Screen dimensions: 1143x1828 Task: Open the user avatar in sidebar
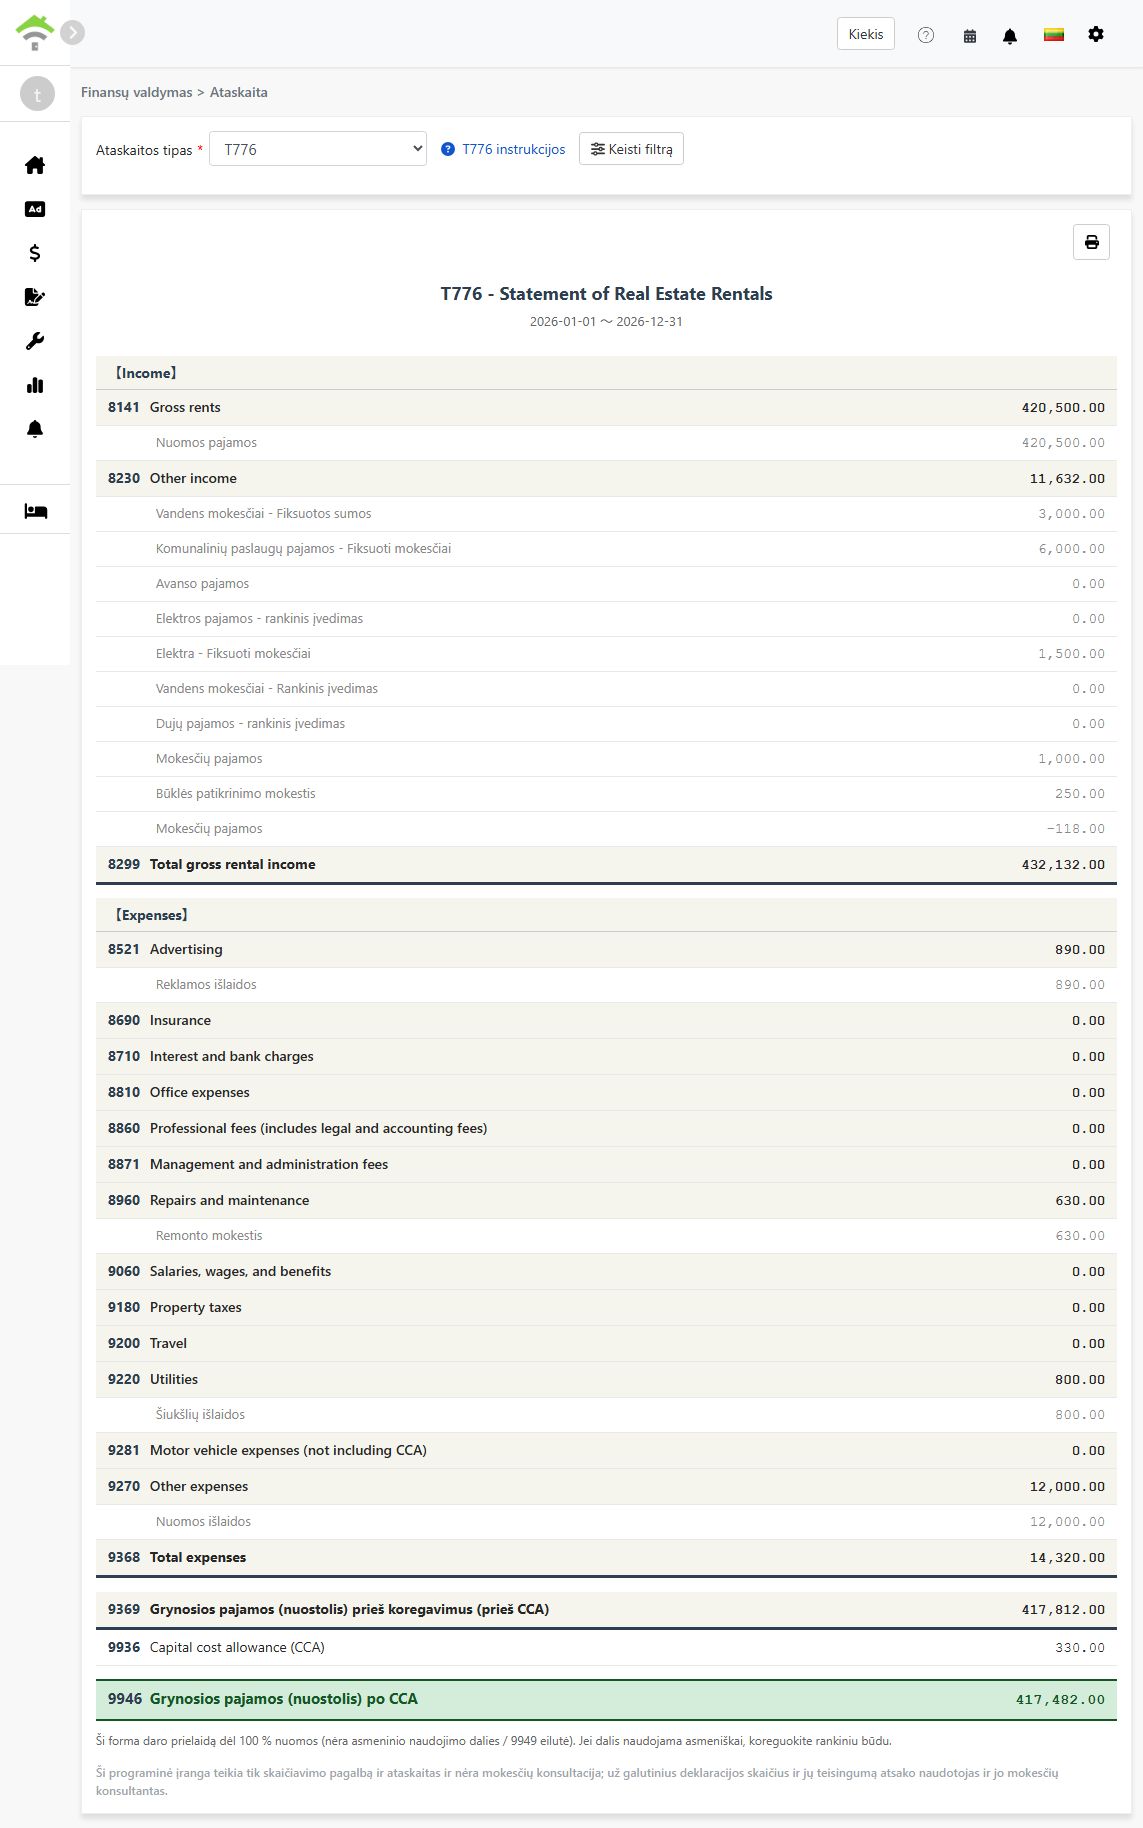click(38, 94)
